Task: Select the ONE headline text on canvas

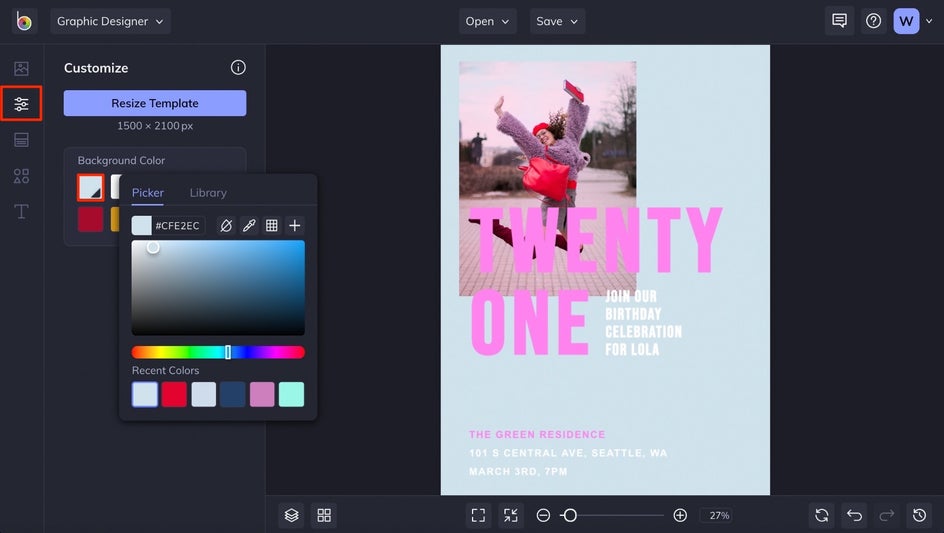Action: [529, 322]
